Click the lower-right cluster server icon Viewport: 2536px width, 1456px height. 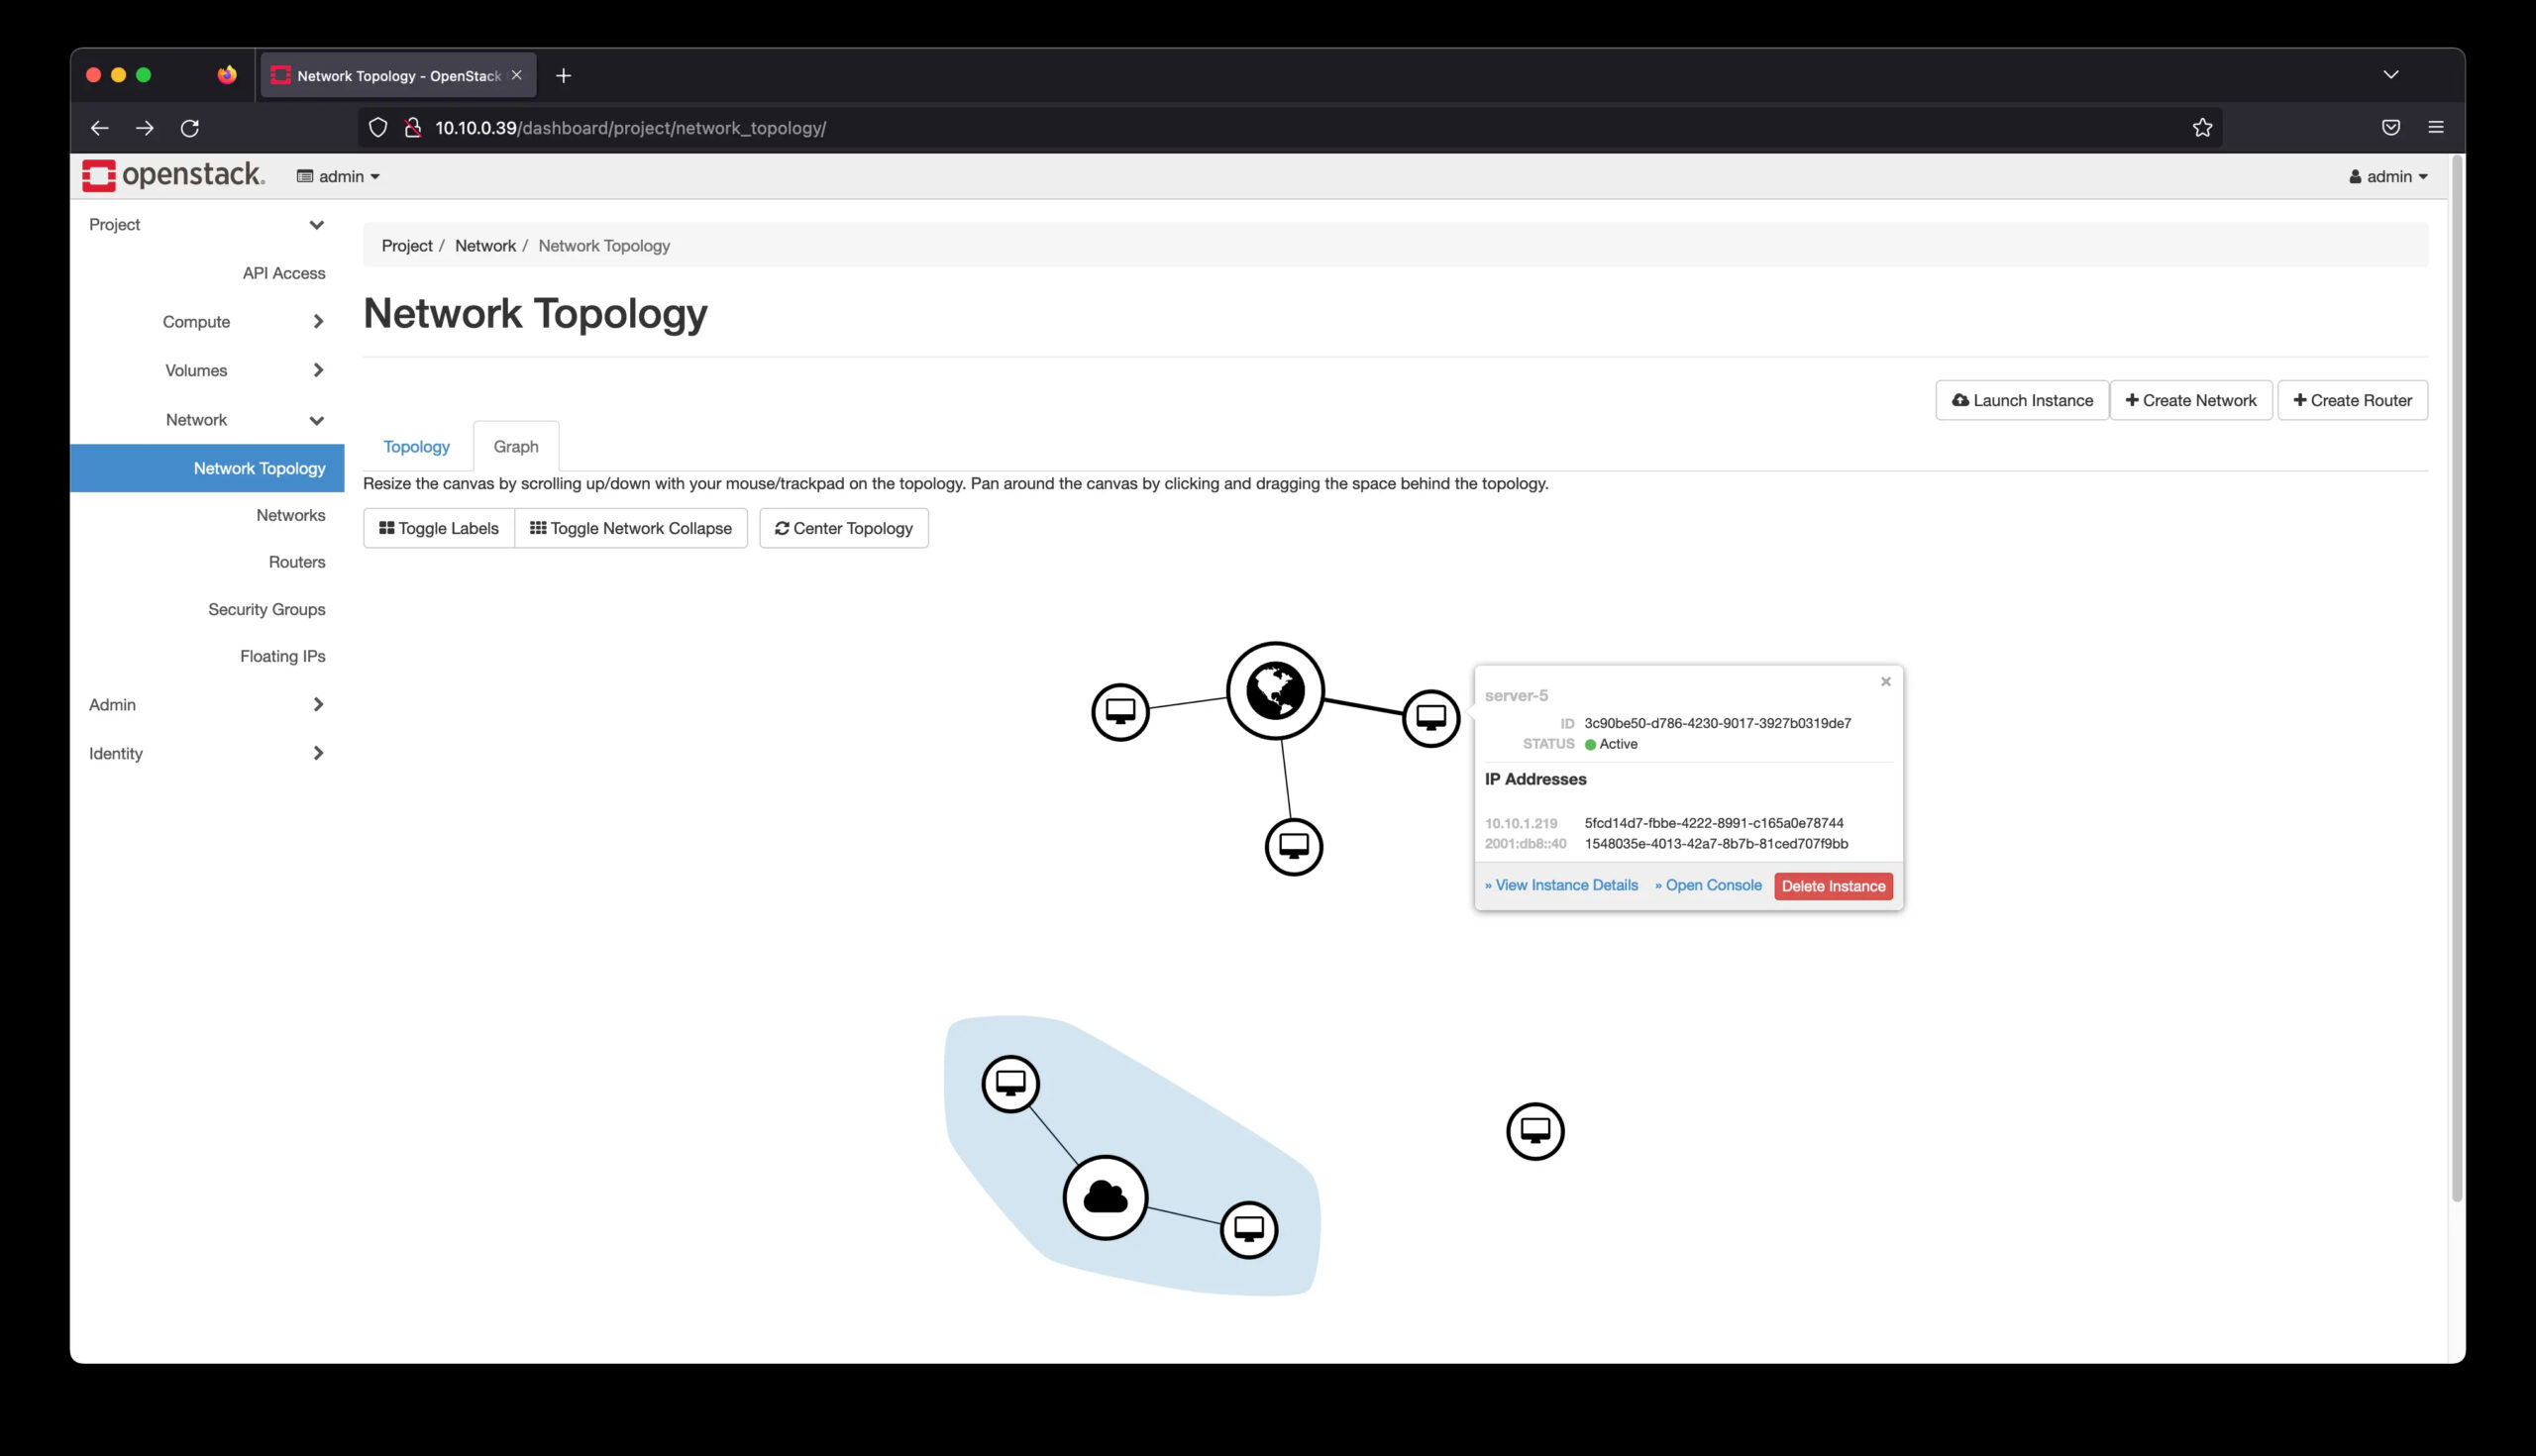tap(1250, 1229)
